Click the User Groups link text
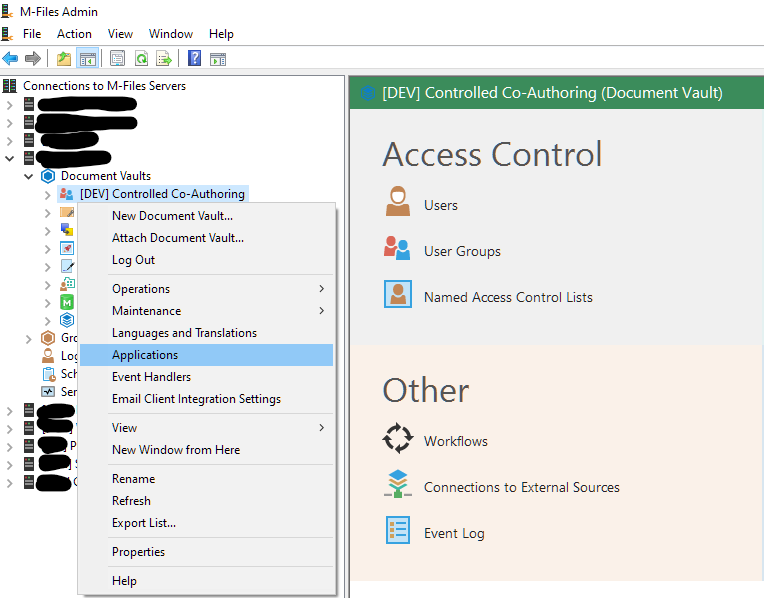This screenshot has width=764, height=598. 462,251
